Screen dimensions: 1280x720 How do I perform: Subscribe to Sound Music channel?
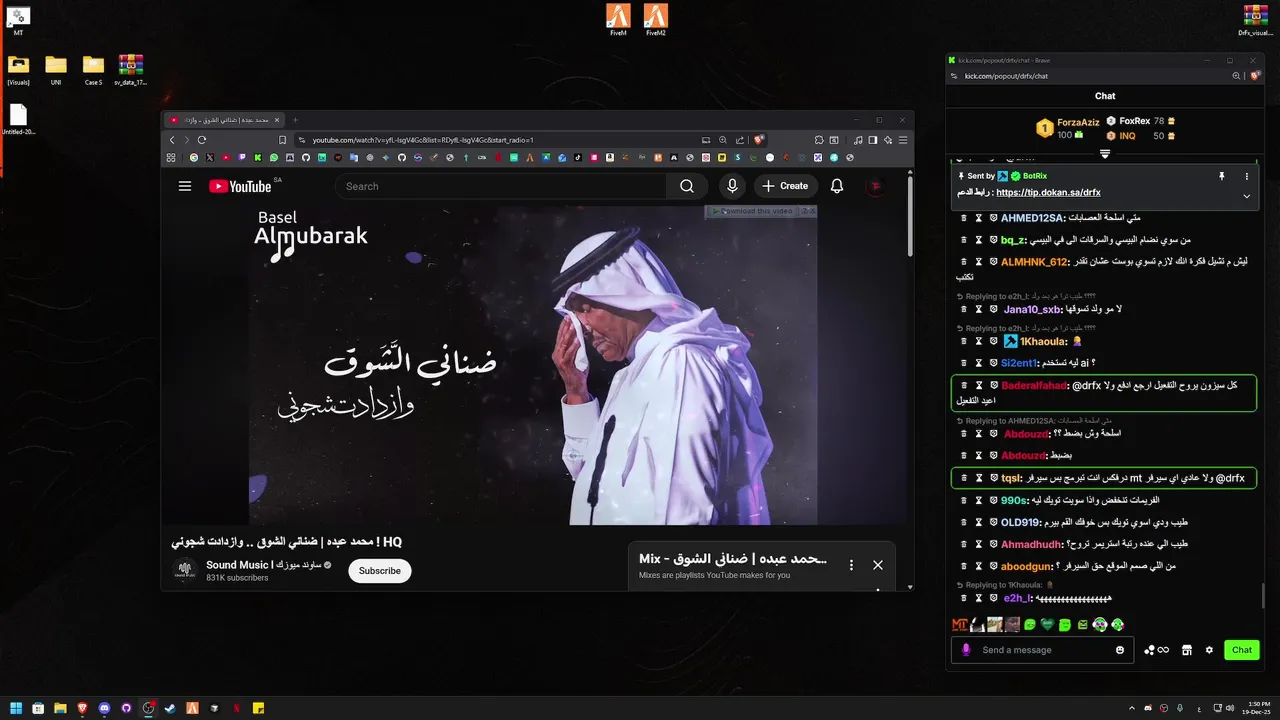click(380, 571)
